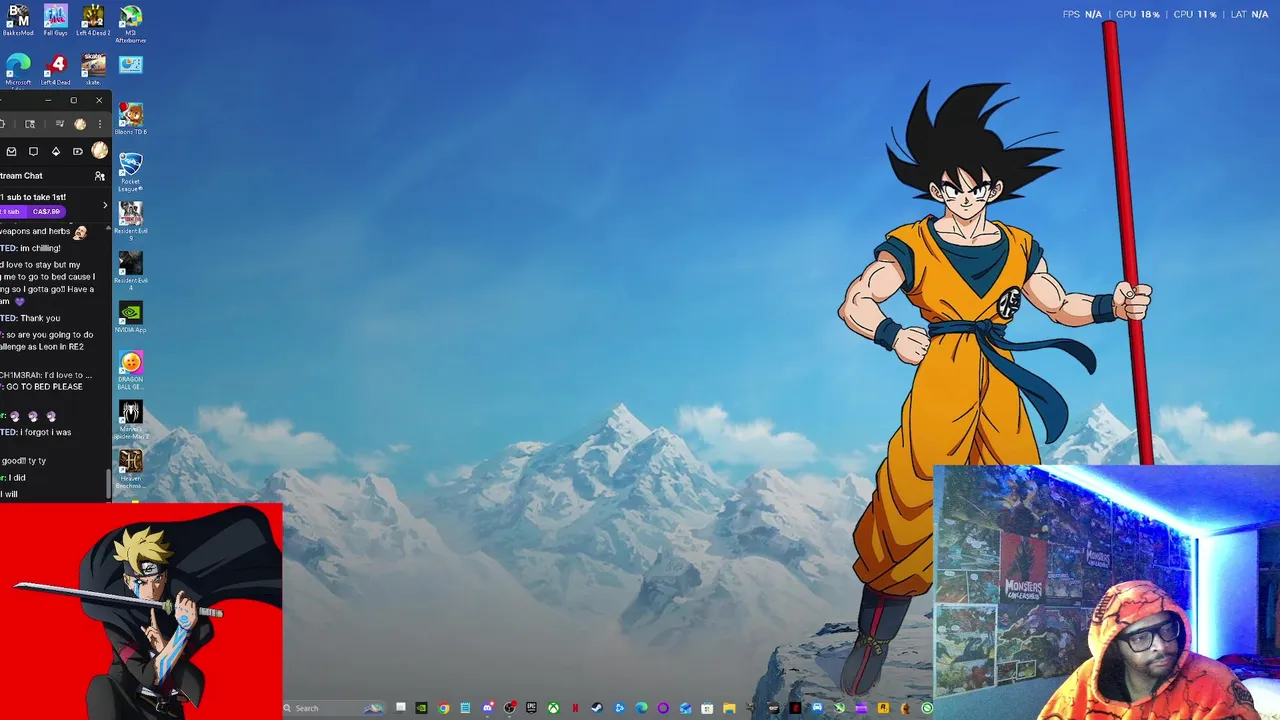Open the inbox icon in chat header
Image resolution: width=1280 pixels, height=720 pixels.
click(11, 151)
